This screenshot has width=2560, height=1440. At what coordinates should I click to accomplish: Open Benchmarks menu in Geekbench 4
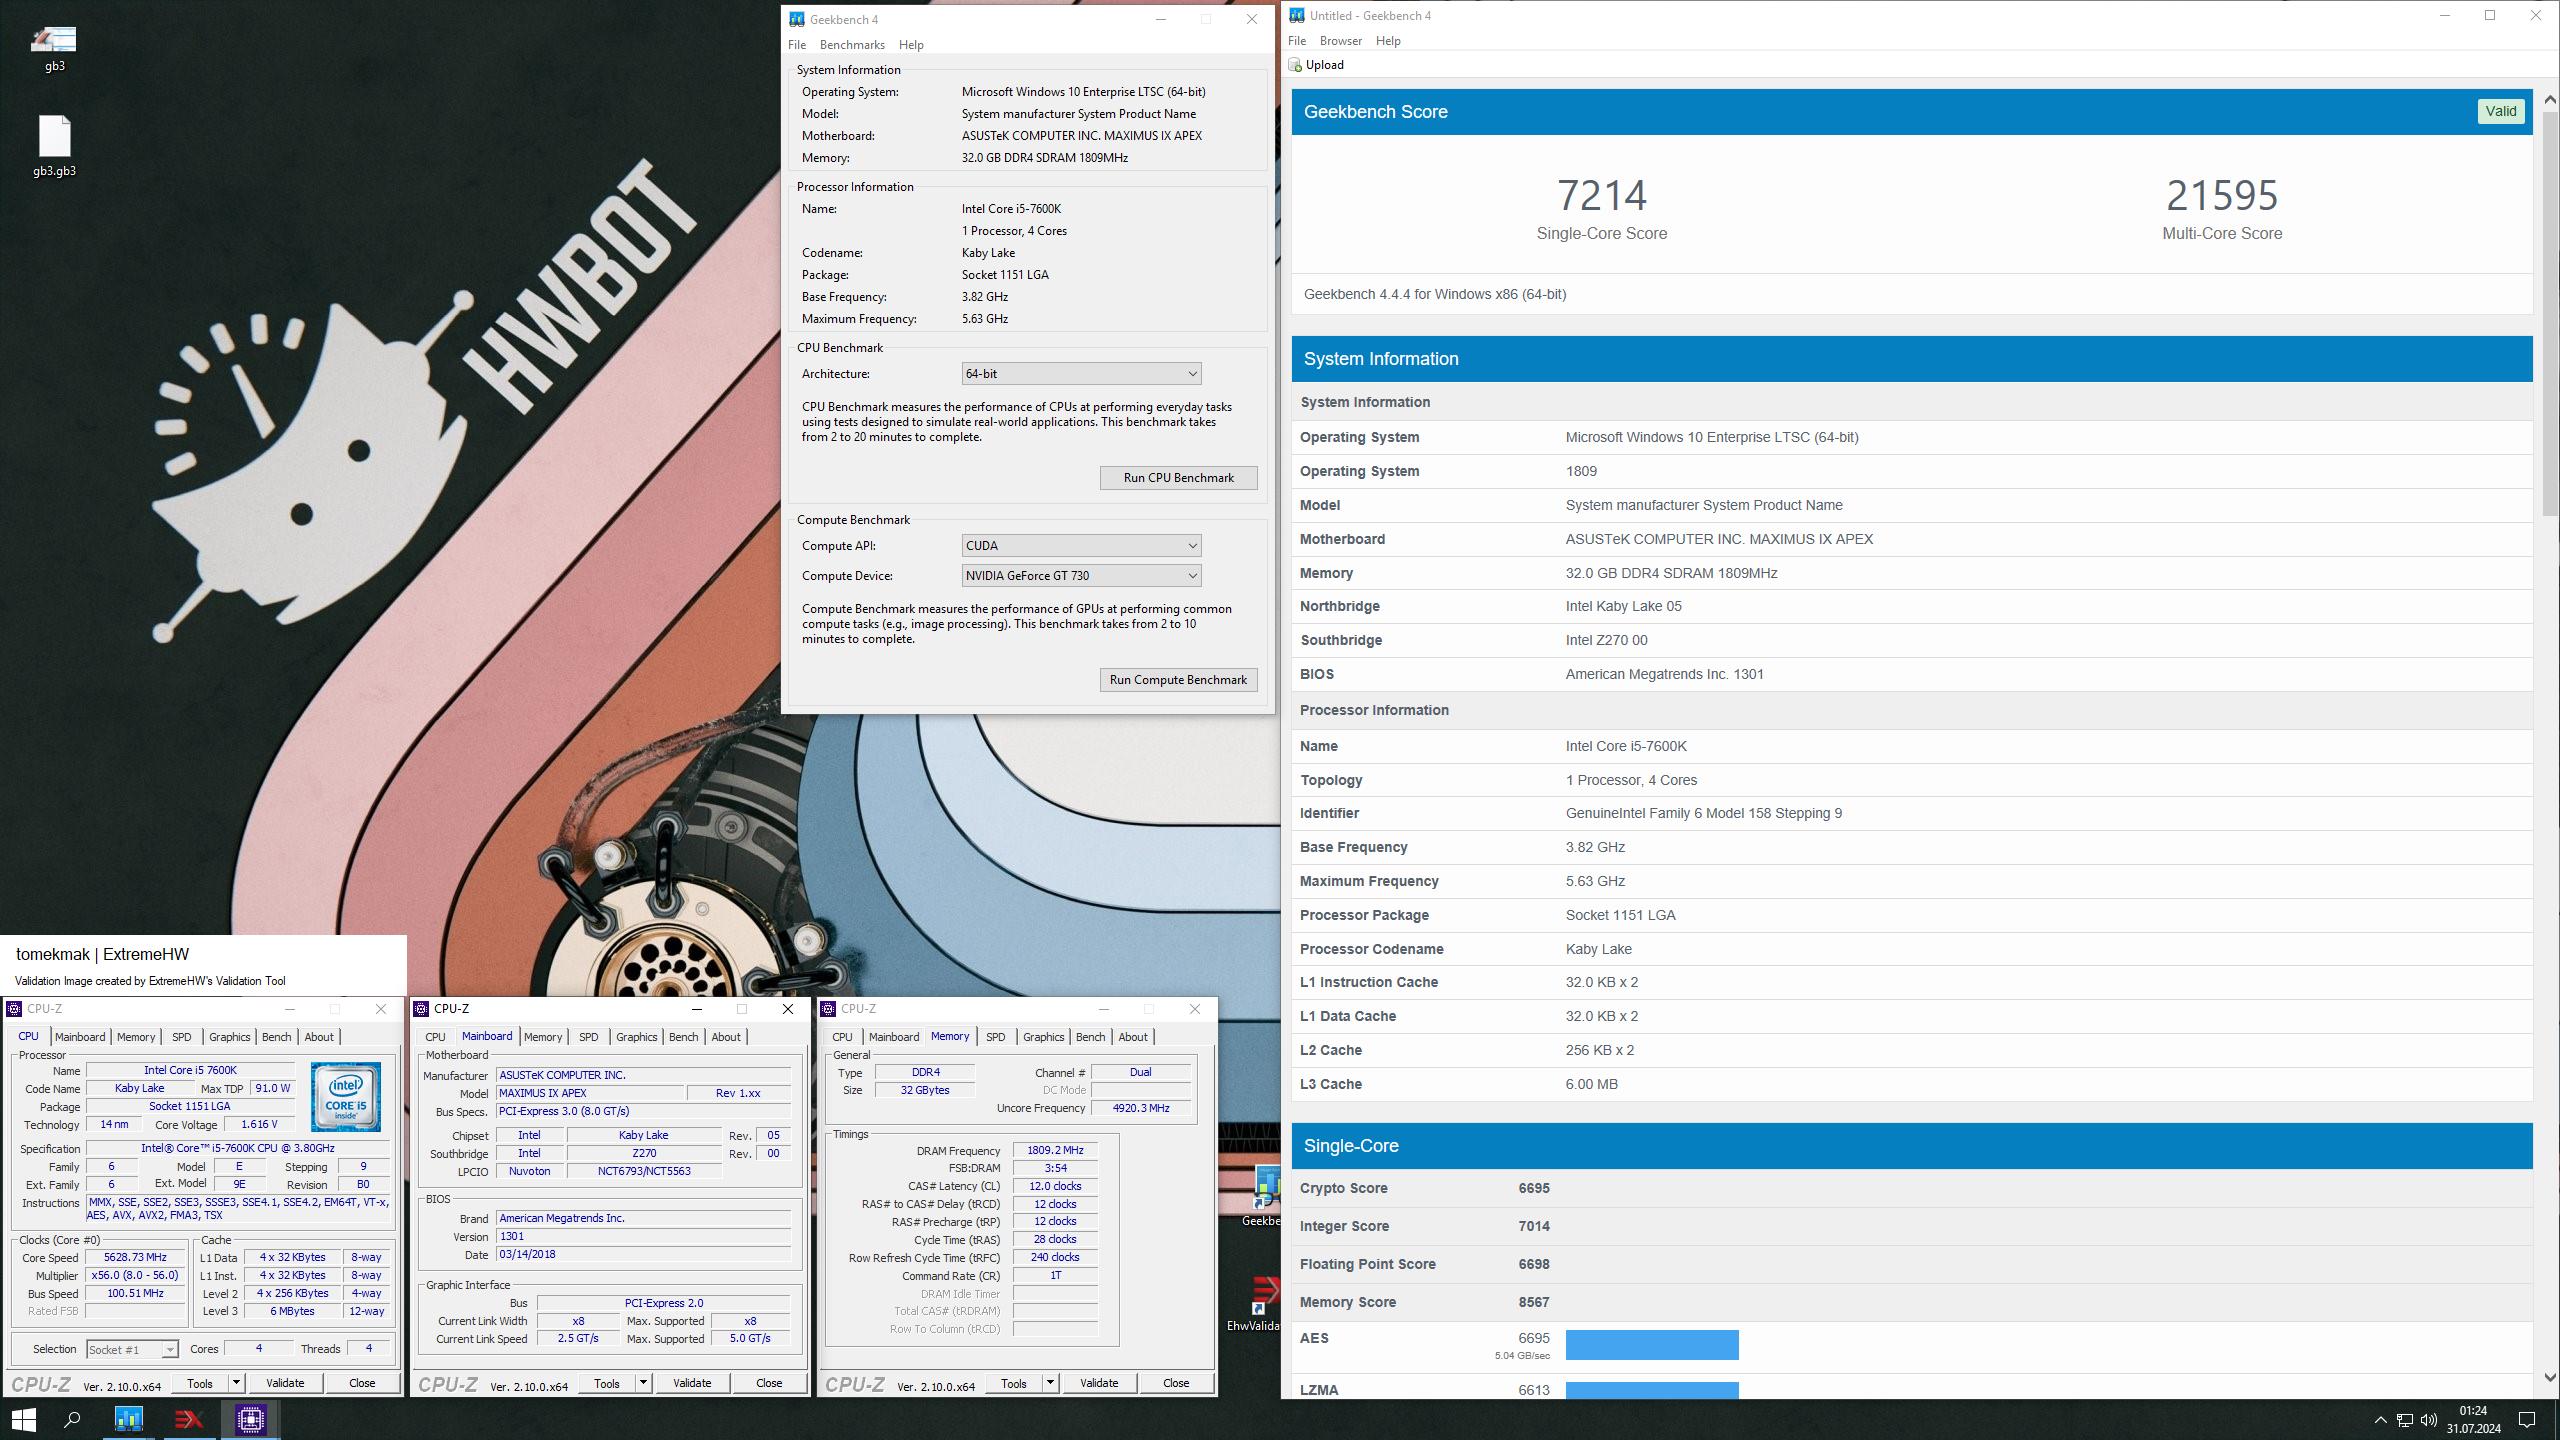click(x=852, y=45)
